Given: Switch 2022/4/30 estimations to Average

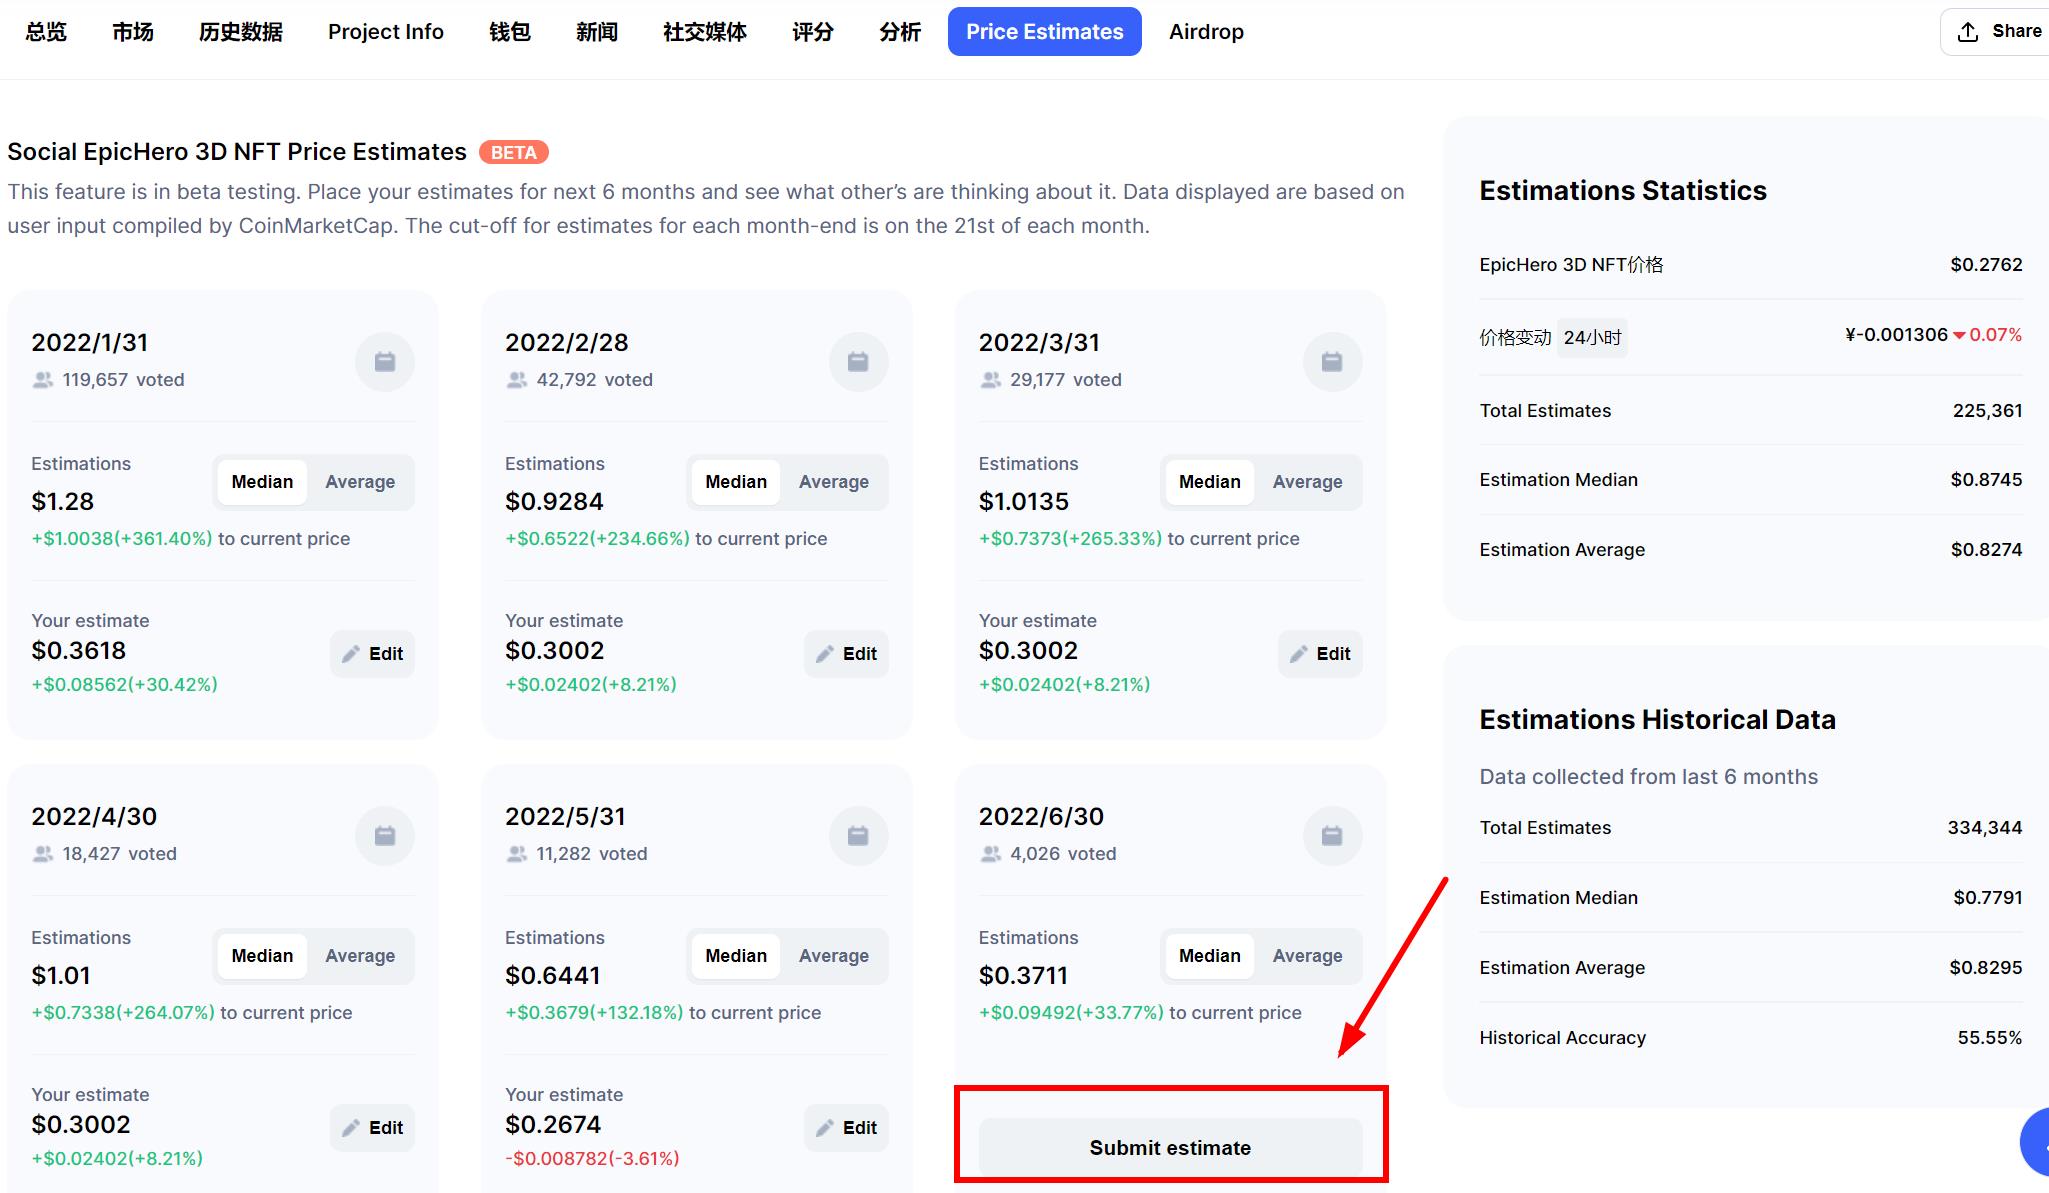Looking at the screenshot, I should [360, 956].
